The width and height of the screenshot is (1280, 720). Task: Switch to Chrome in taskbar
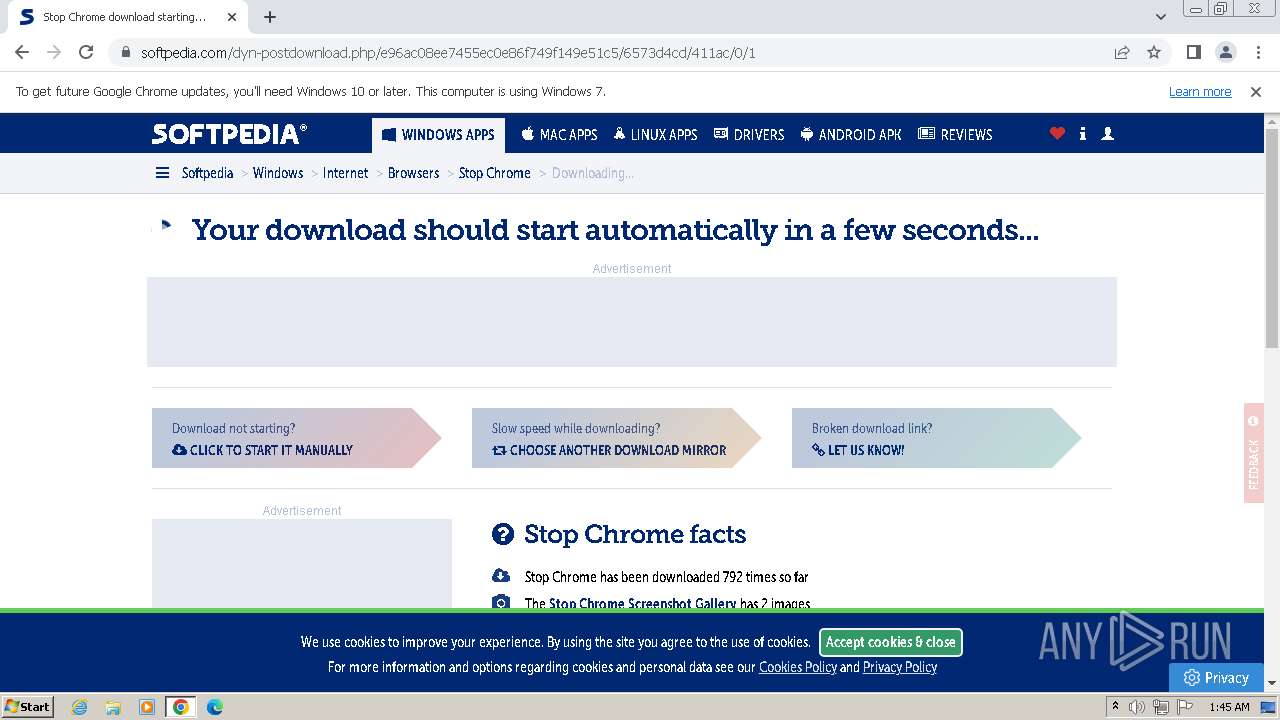[x=181, y=707]
